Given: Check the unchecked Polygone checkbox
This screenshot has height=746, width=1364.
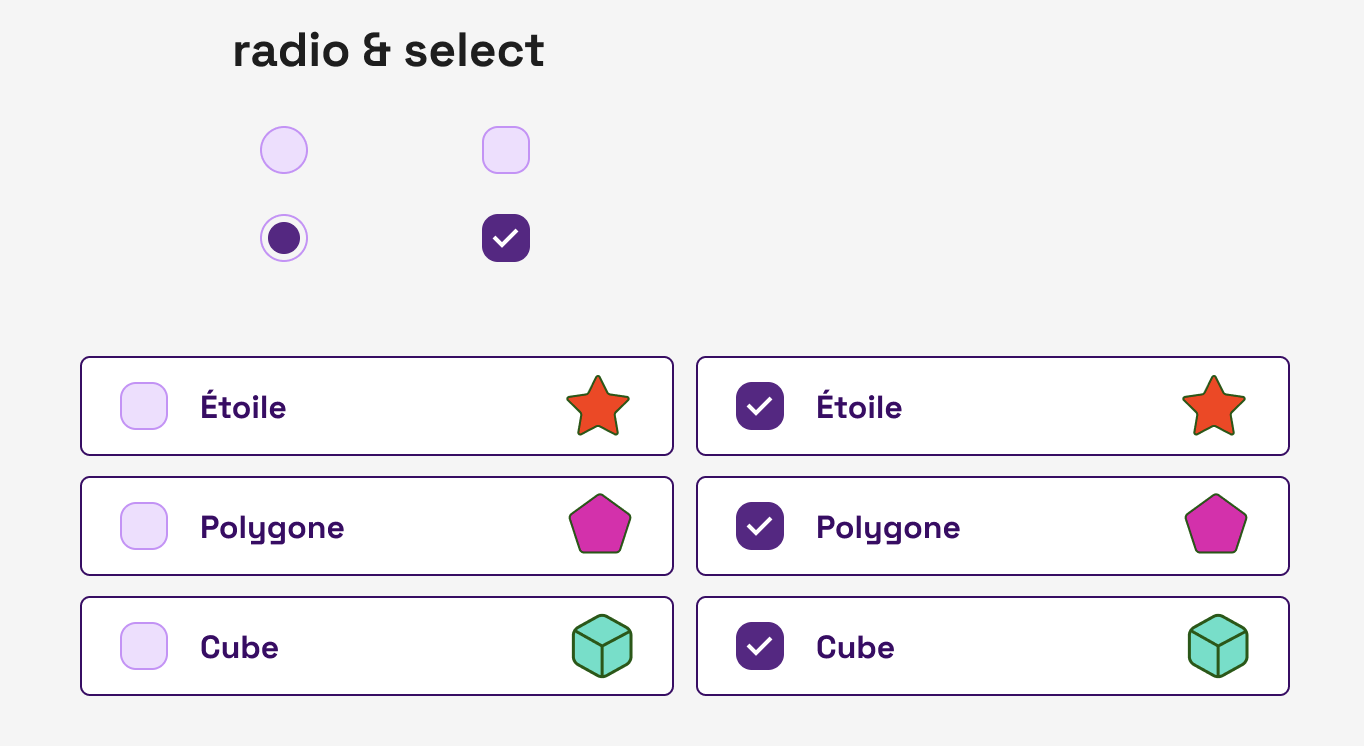Looking at the screenshot, I should point(144,526).
